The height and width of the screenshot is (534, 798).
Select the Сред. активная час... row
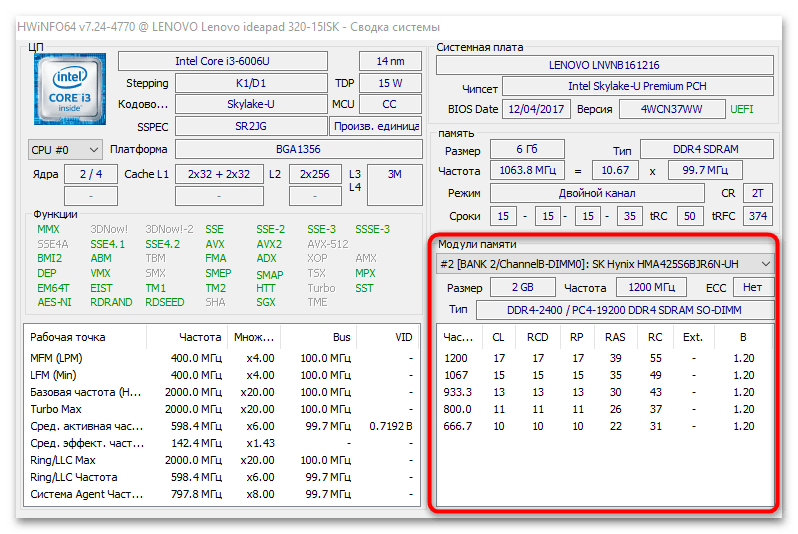pos(222,426)
